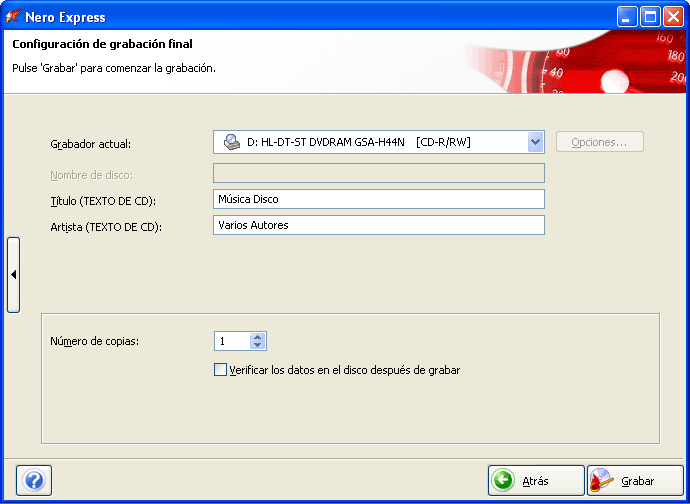Click the burning disc icon on Grabar
Image resolution: width=690 pixels, height=504 pixels.
[x=602, y=481]
